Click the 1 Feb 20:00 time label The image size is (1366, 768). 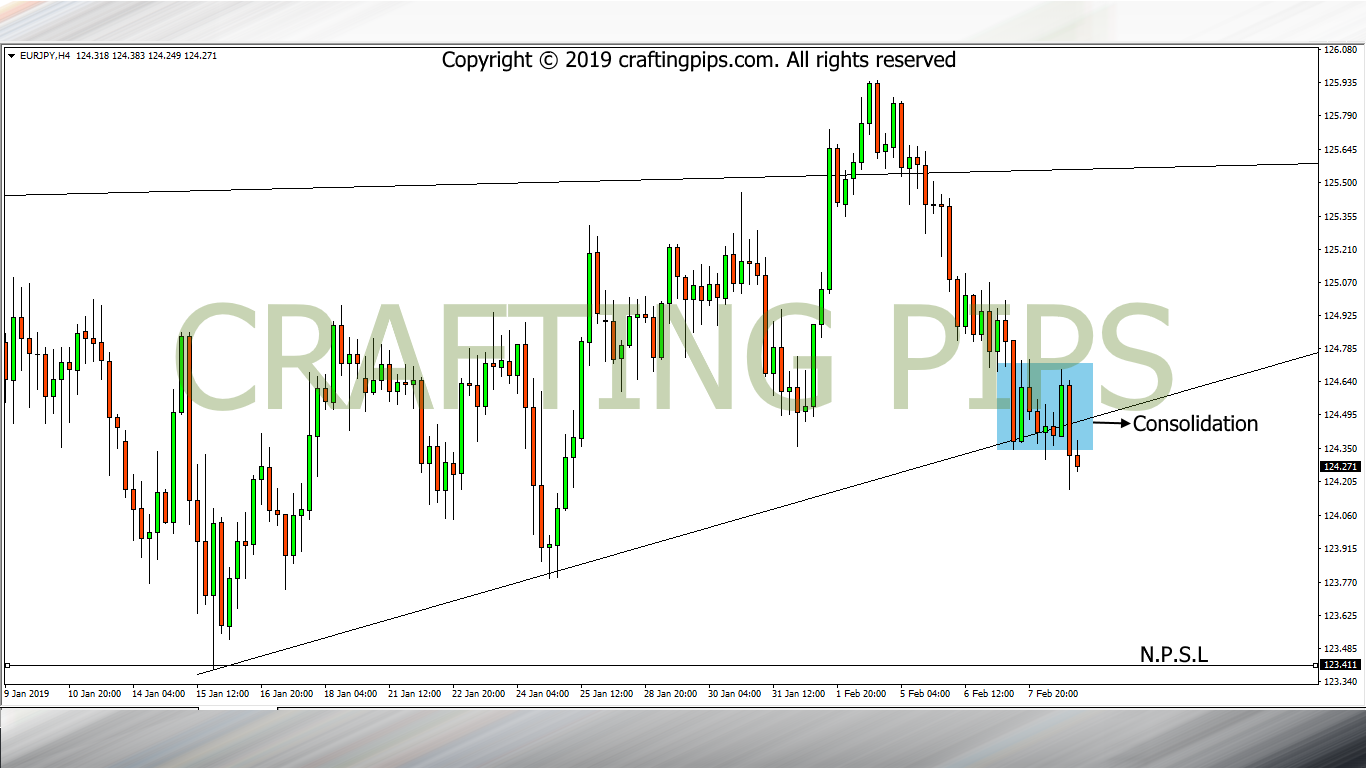860,693
